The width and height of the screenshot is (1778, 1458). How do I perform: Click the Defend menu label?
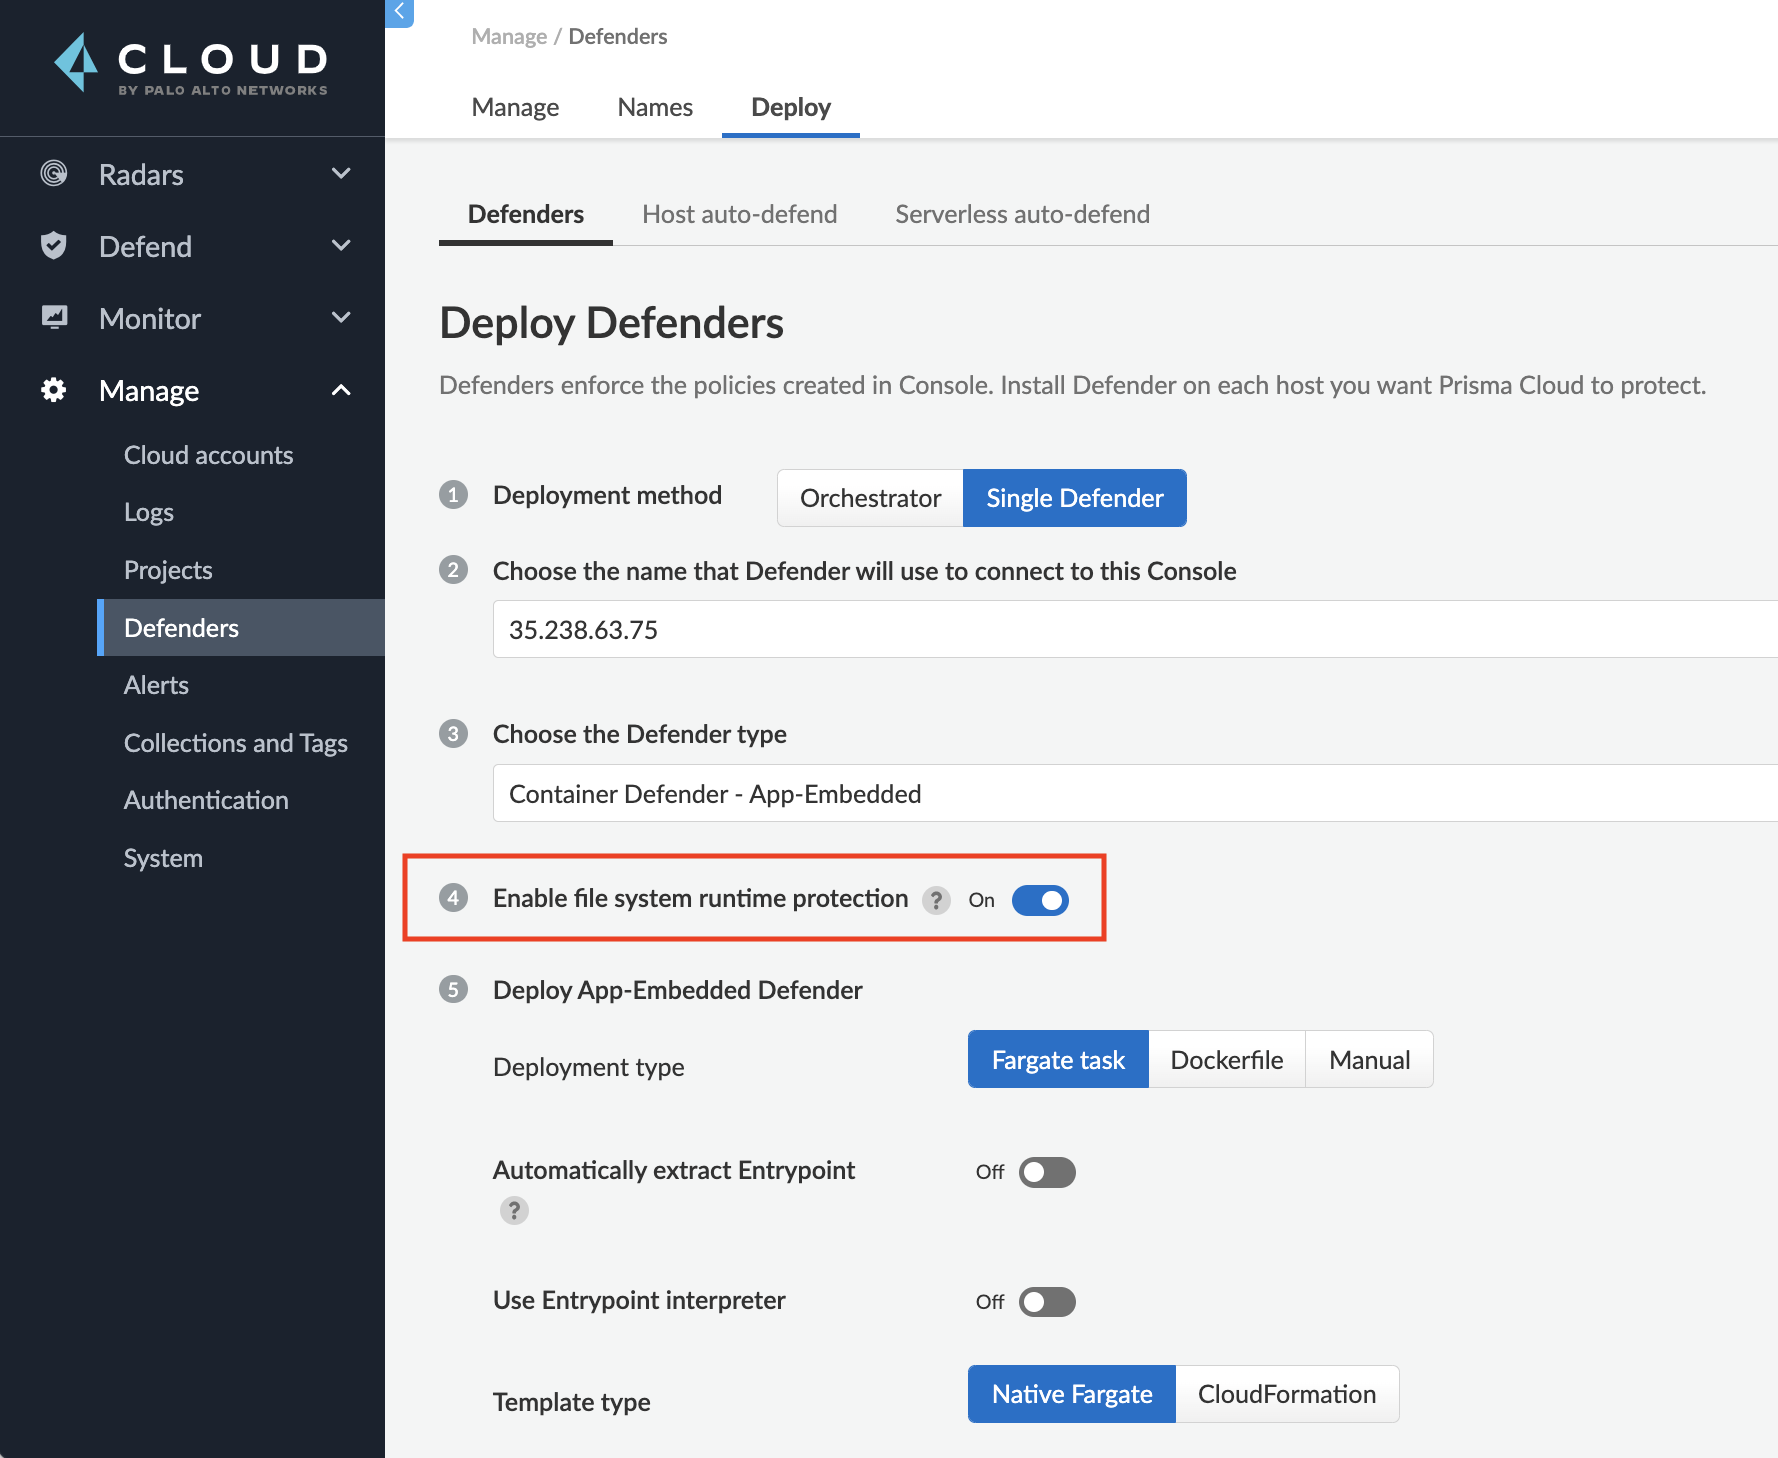click(145, 247)
